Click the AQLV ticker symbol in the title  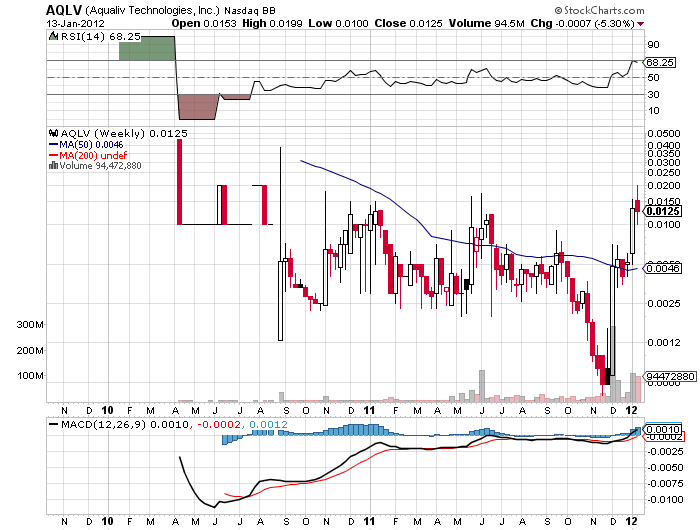click(64, 10)
